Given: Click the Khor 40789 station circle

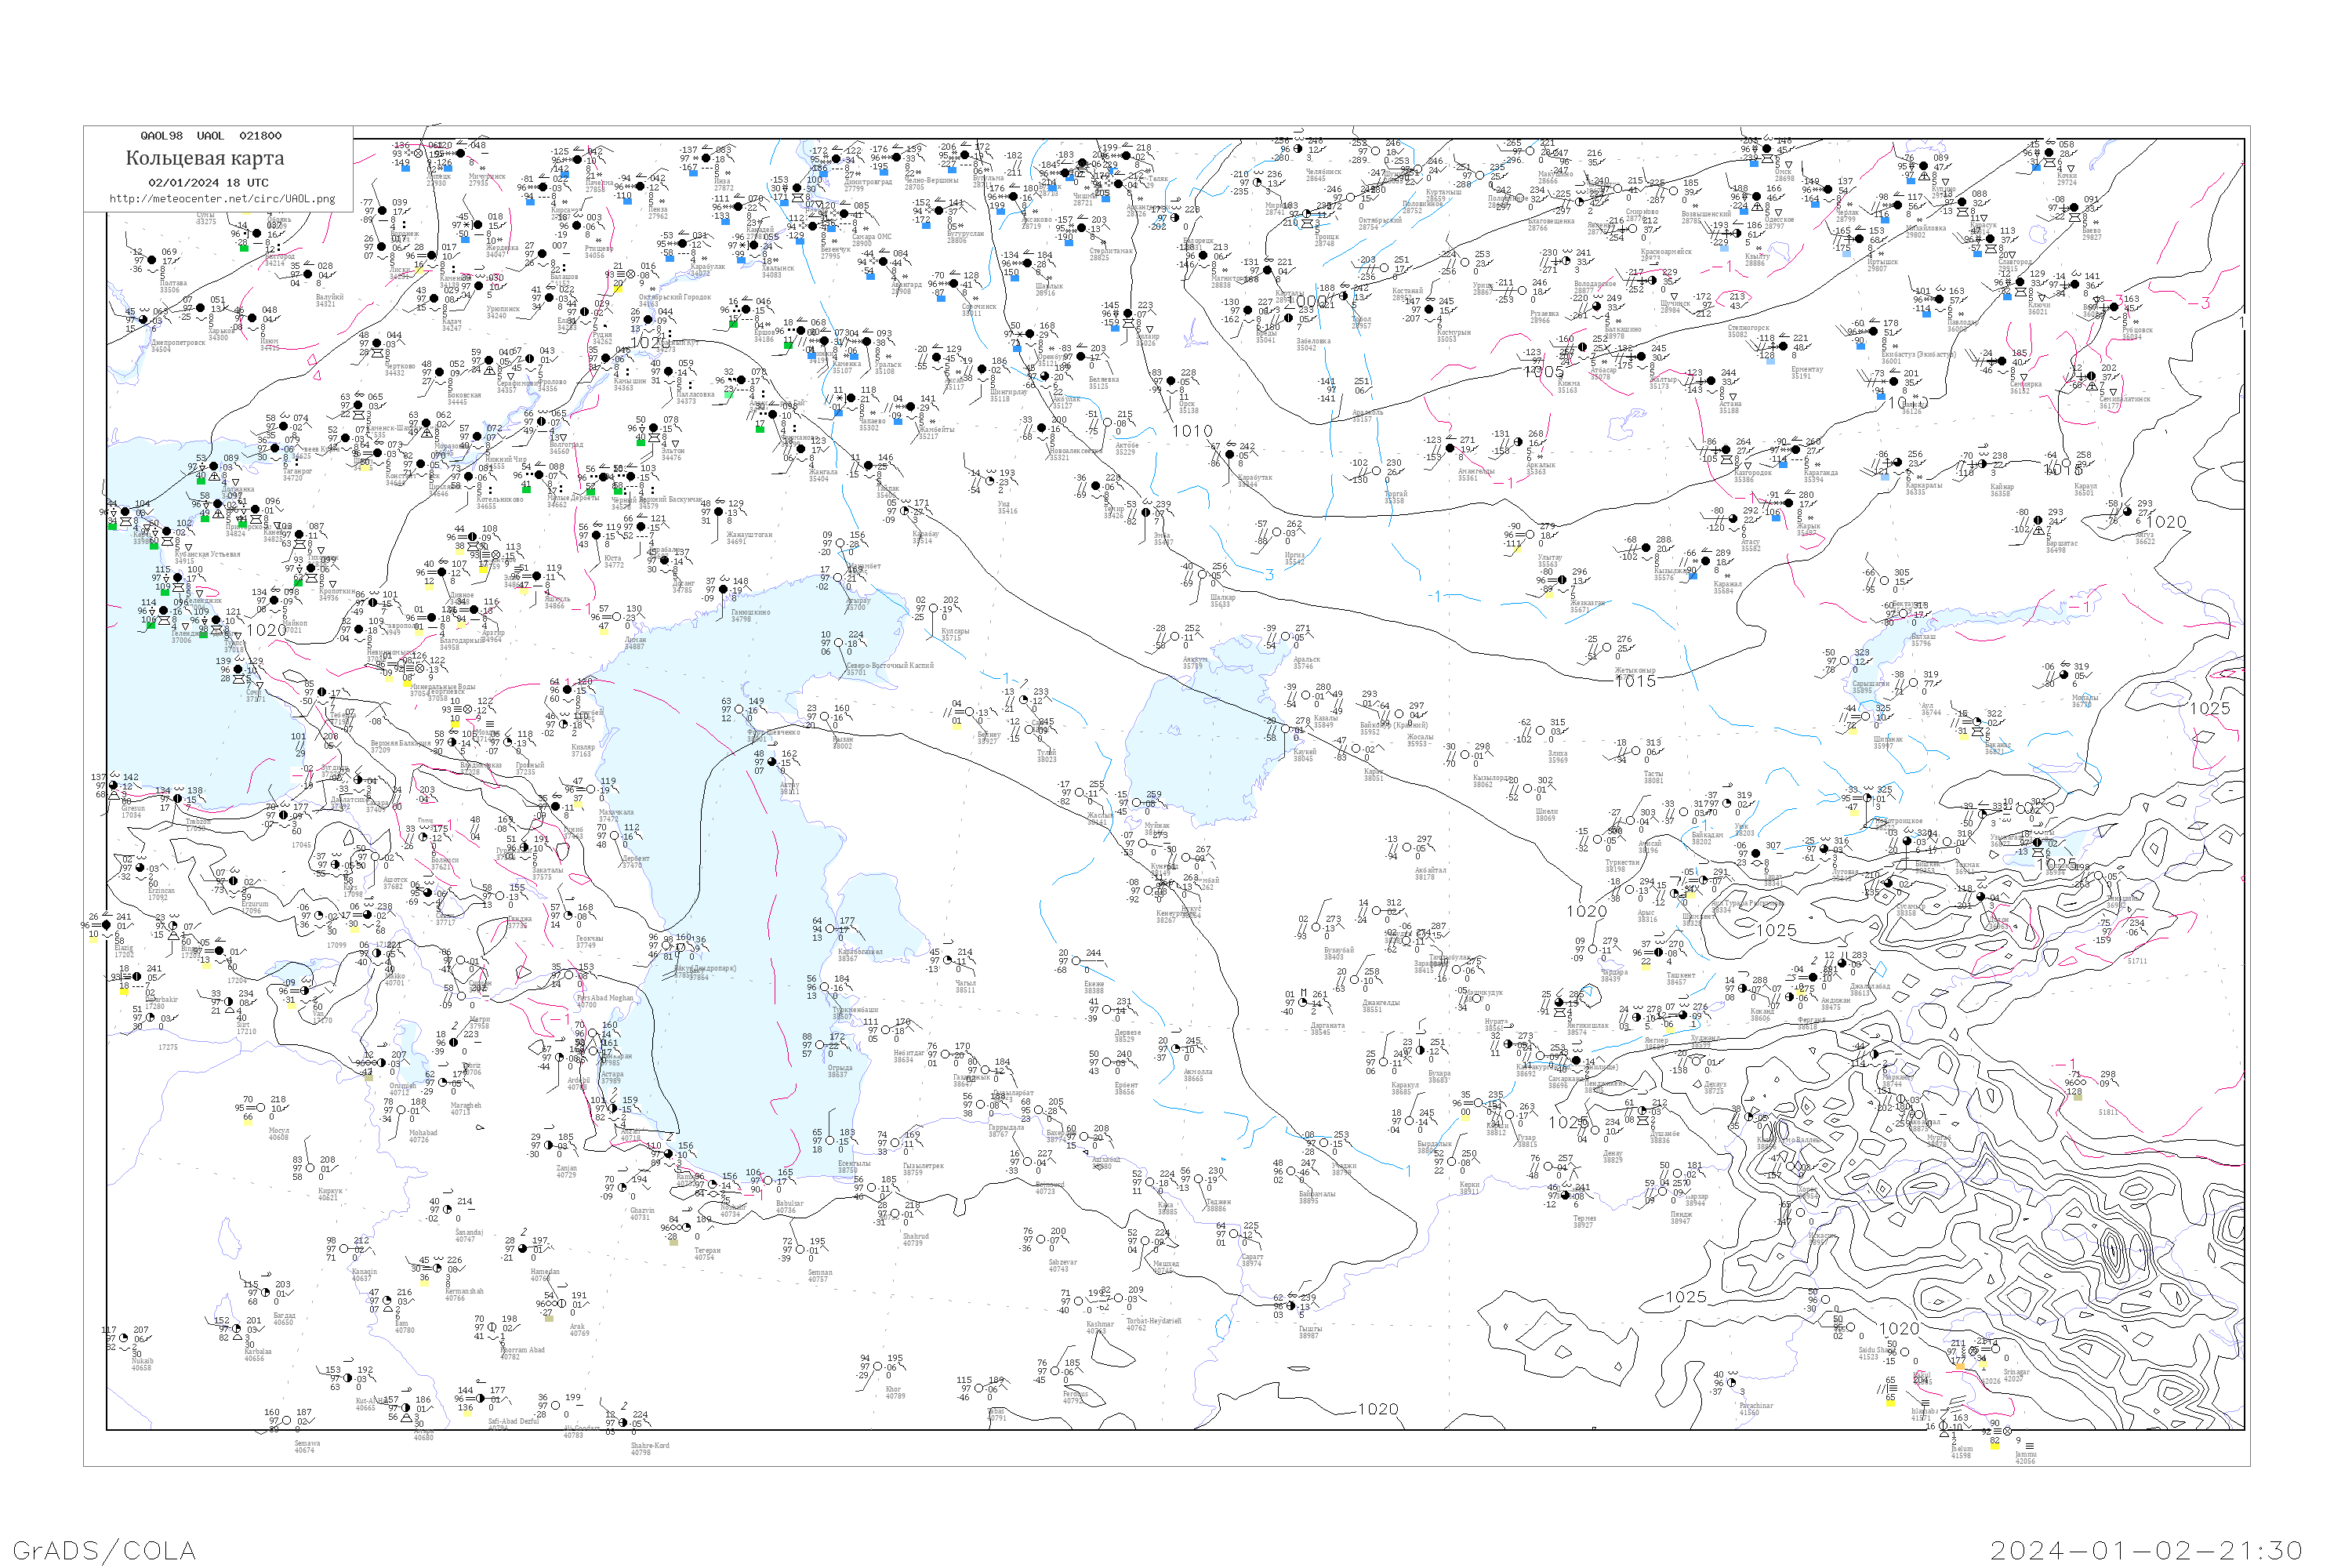Looking at the screenshot, I should pyautogui.click(x=877, y=1366).
